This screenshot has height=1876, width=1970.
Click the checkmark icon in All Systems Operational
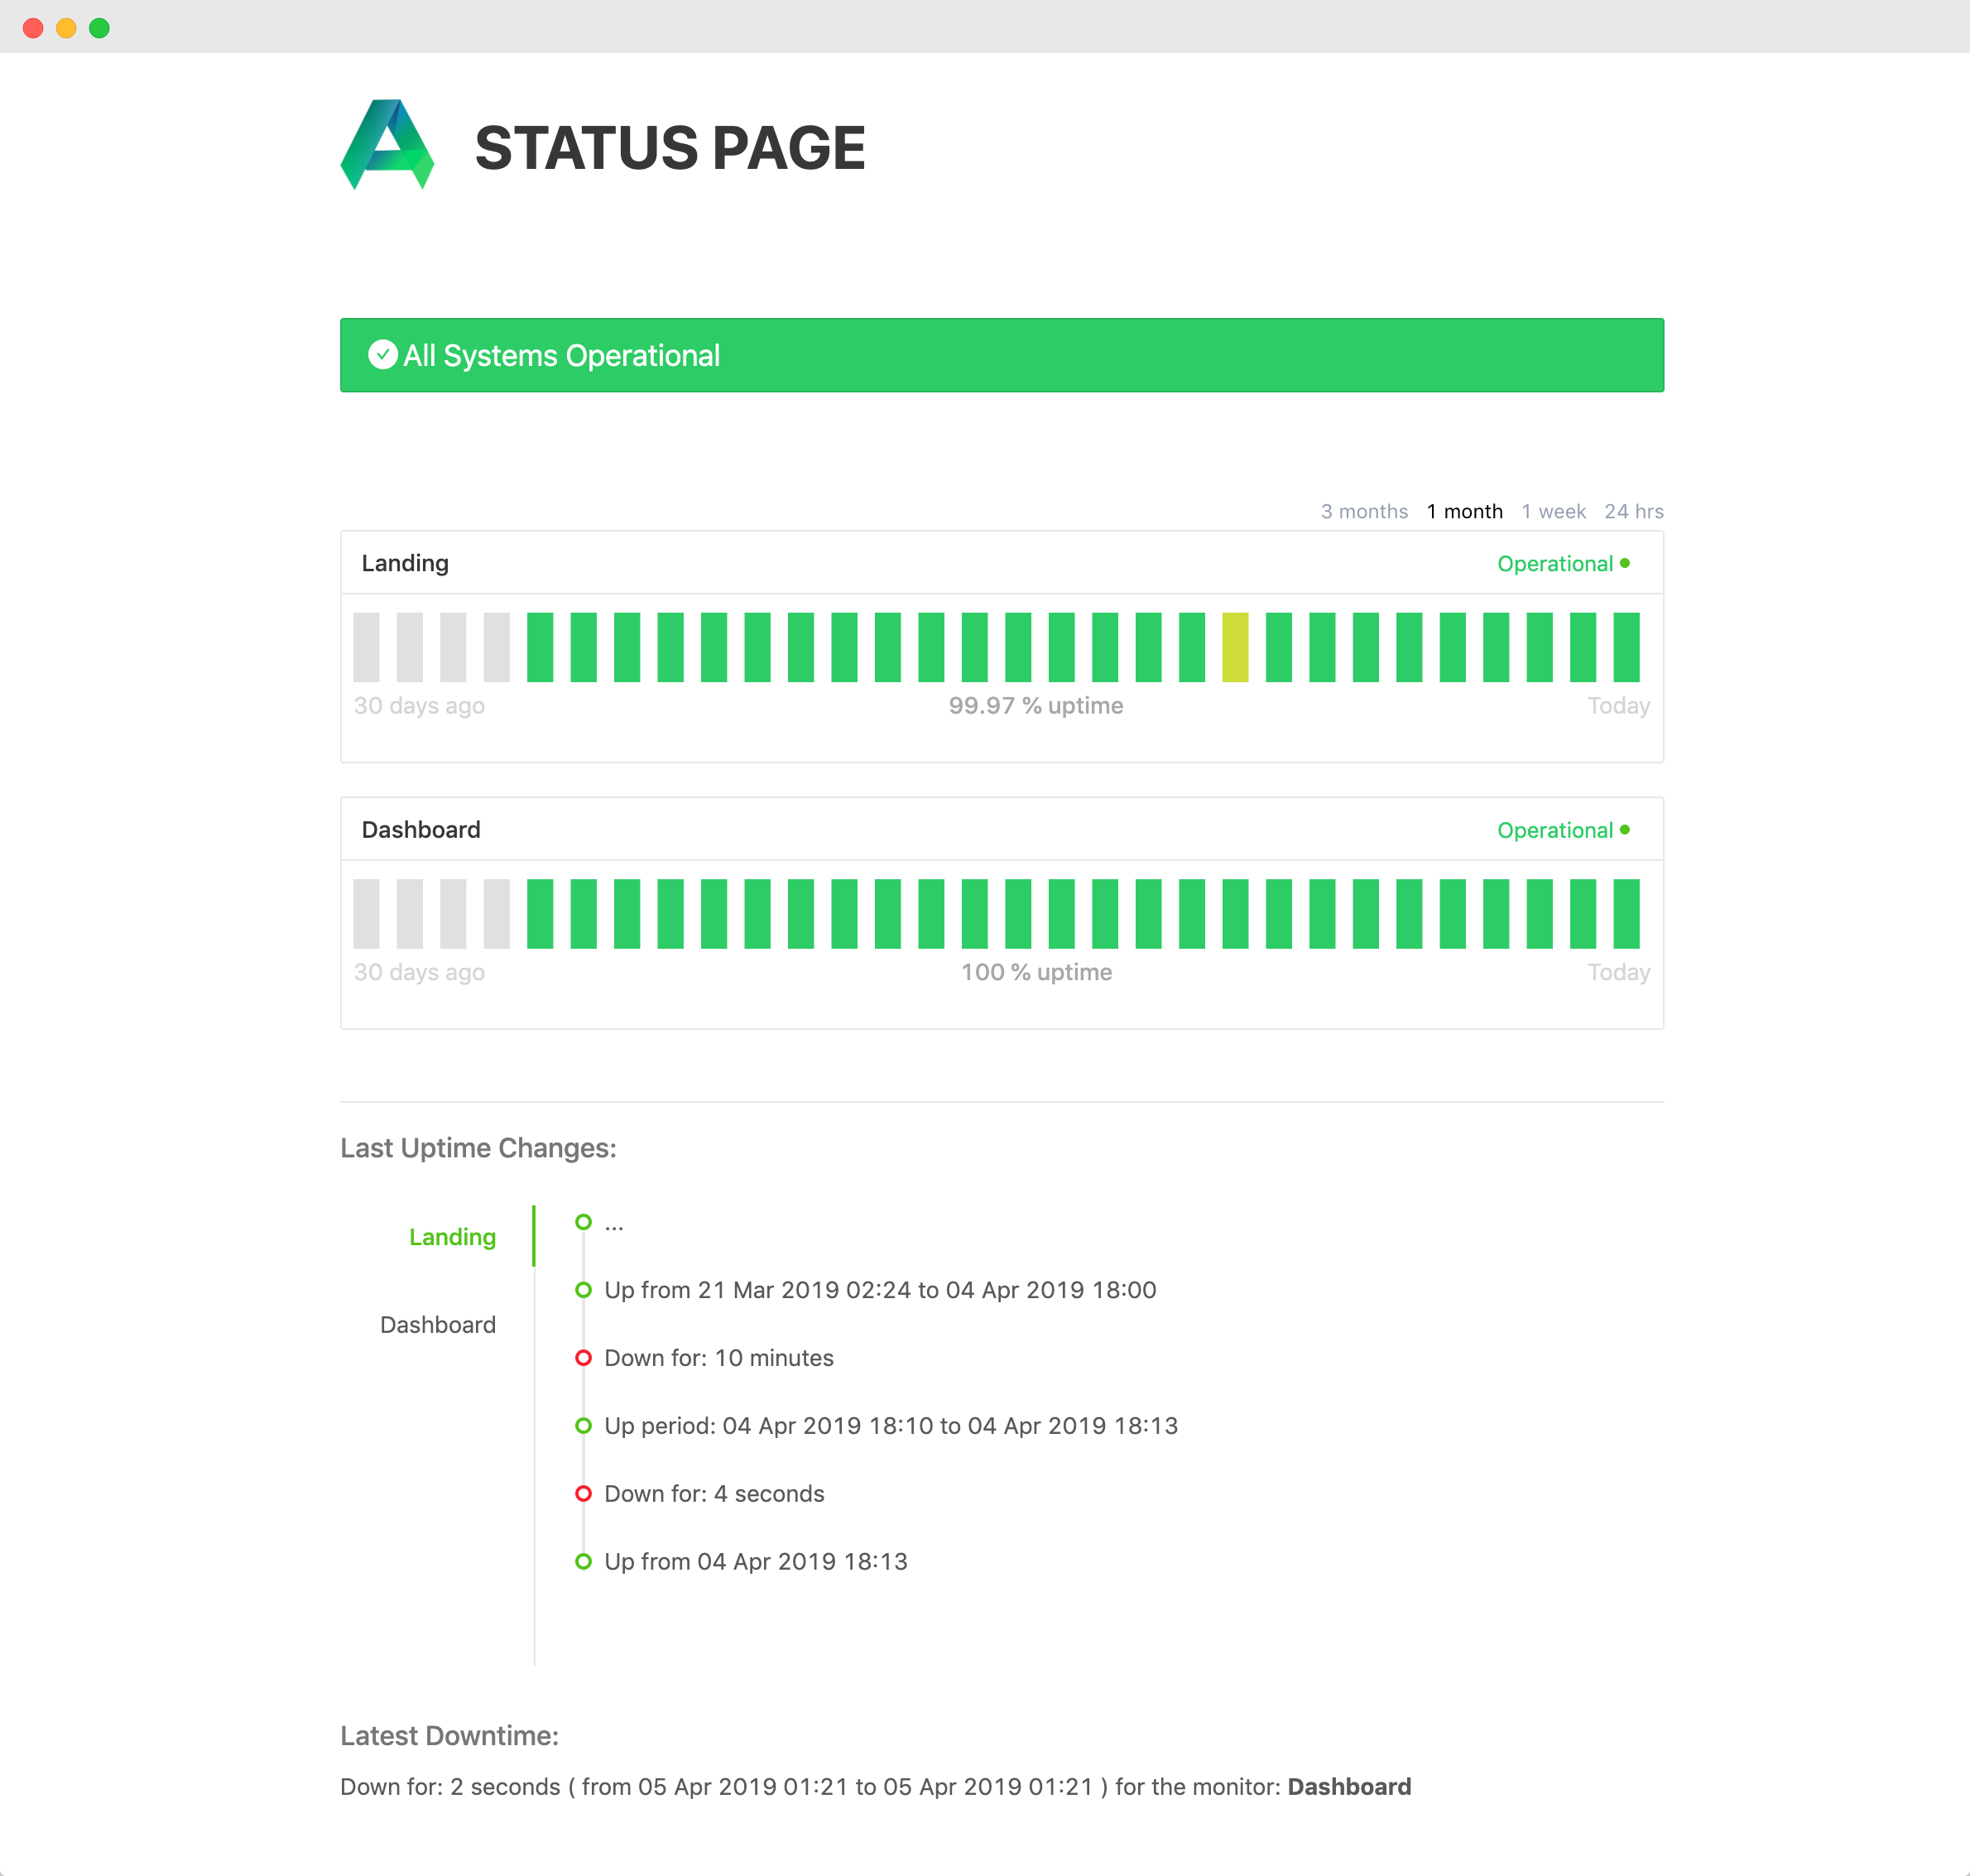pyautogui.click(x=382, y=355)
